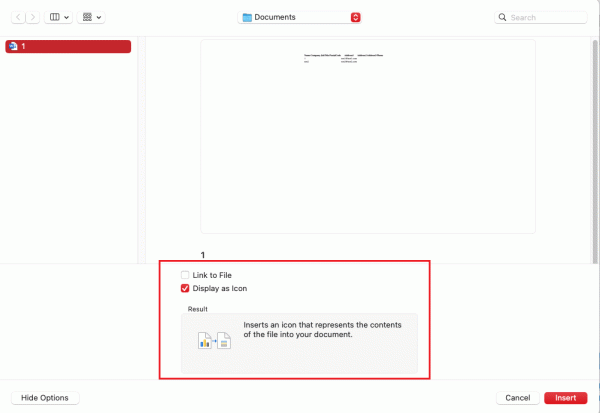Click the 'Inserts an icon that represents' description
Screen dimensions: 600x413
[322, 330]
